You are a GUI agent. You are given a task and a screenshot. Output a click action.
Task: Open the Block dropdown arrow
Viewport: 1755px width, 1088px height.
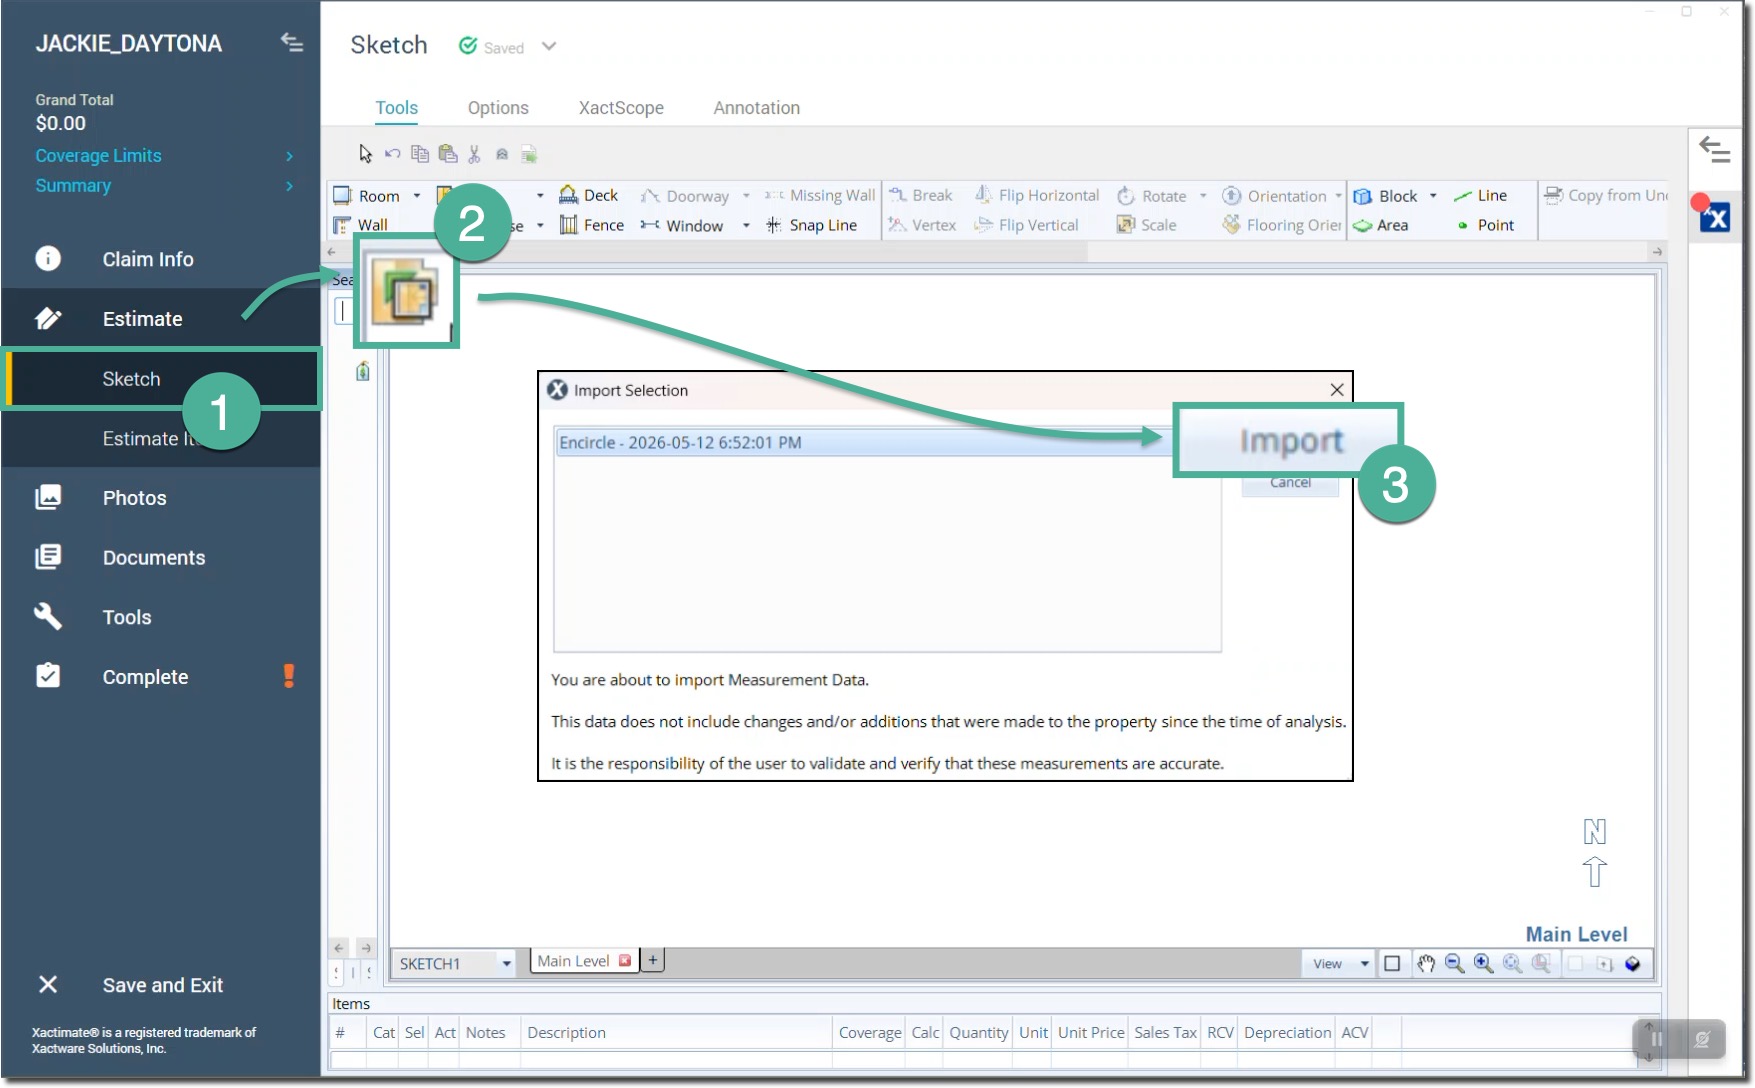click(x=1433, y=195)
